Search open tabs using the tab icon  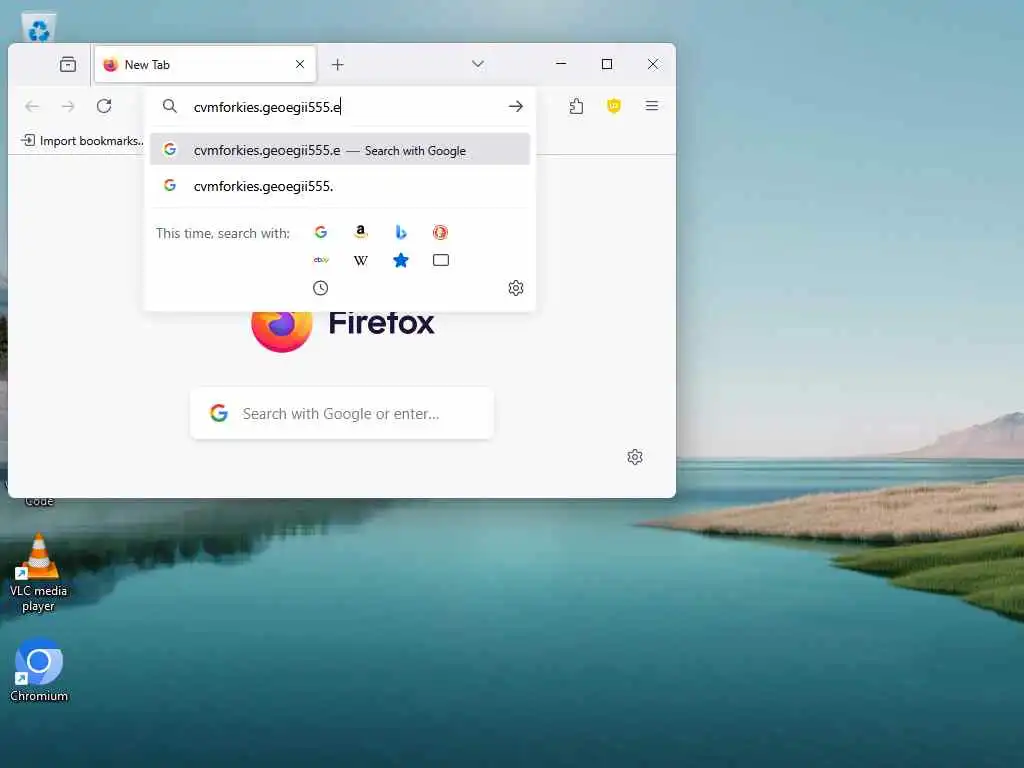pos(441,260)
